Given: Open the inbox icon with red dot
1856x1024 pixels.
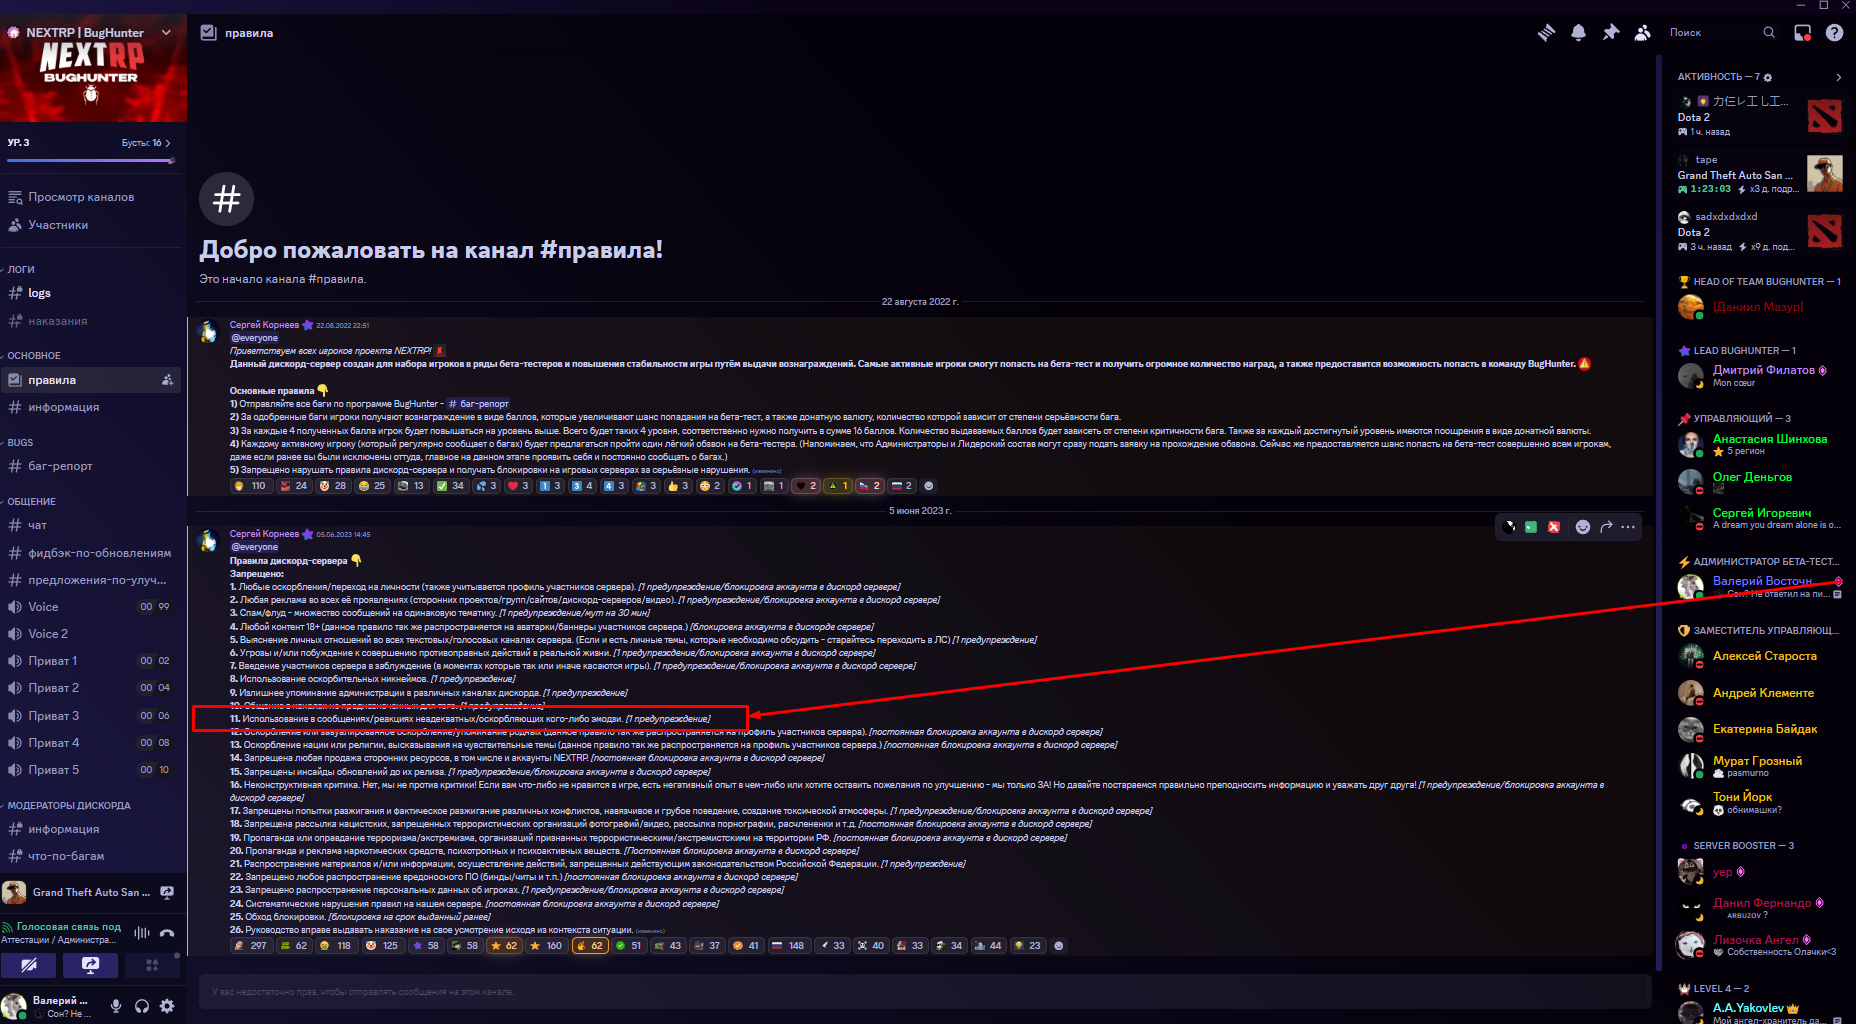Looking at the screenshot, I should 1802,33.
